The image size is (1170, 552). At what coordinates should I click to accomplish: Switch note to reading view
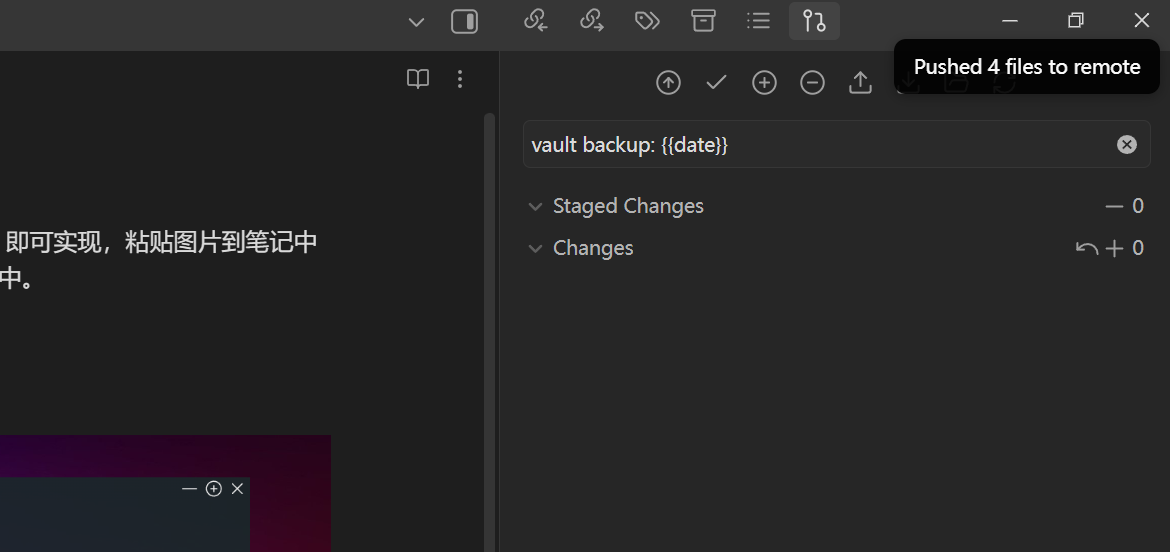(x=418, y=79)
